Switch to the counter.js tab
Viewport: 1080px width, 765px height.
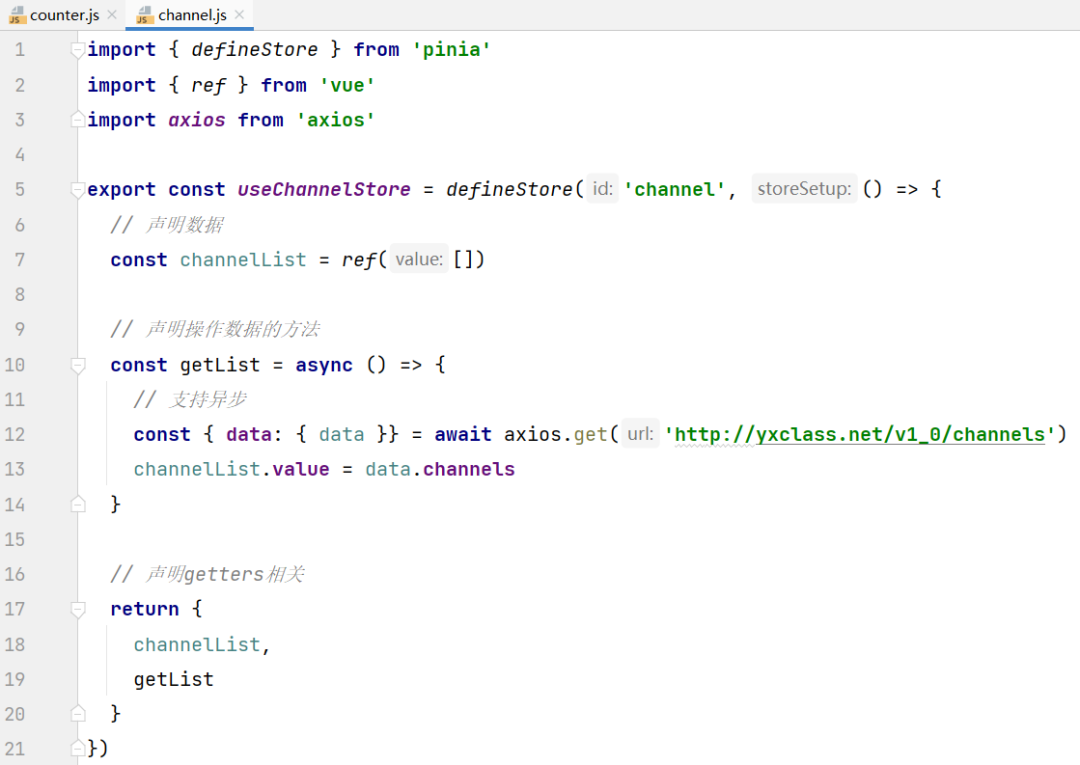pos(64,15)
